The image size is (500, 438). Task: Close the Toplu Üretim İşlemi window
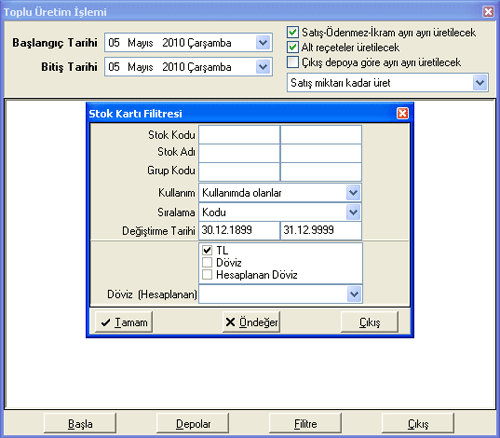(488, 12)
